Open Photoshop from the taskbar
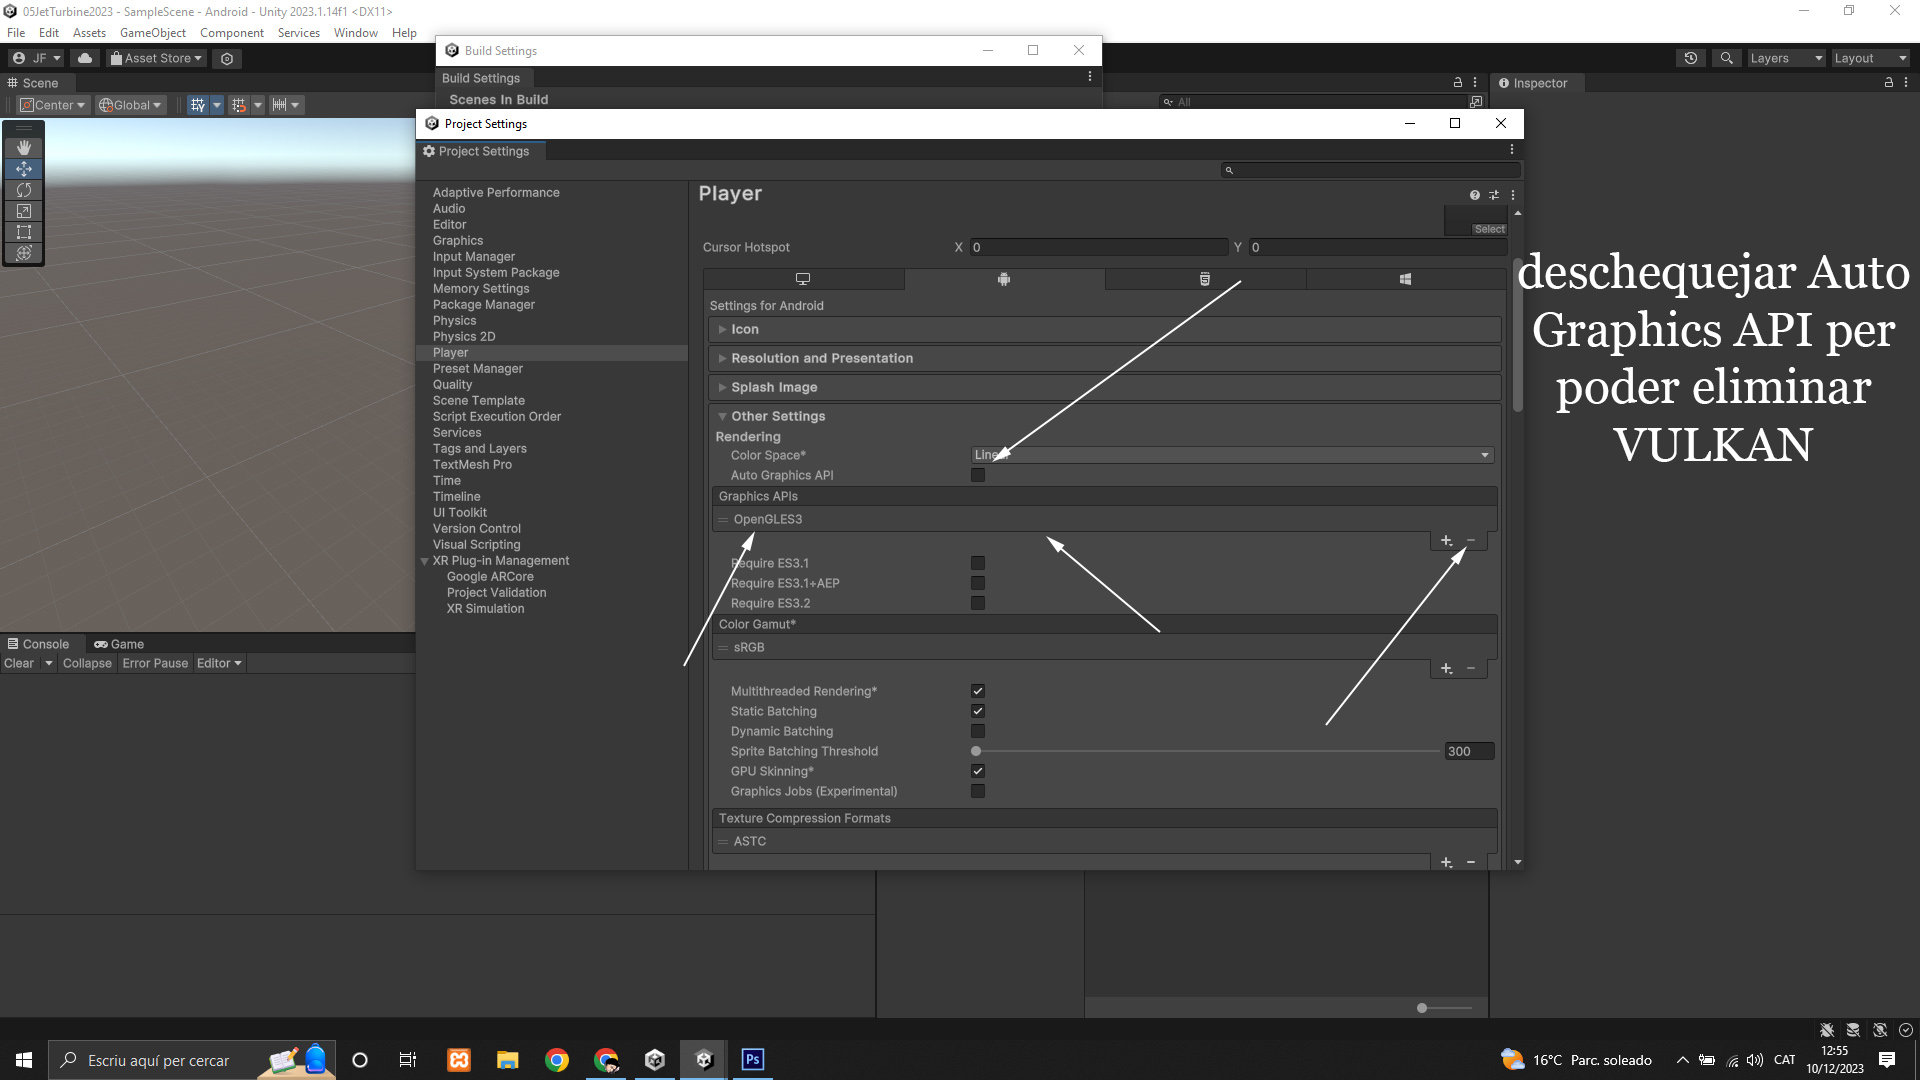Screen dimensions: 1920x1080 pos(752,1059)
